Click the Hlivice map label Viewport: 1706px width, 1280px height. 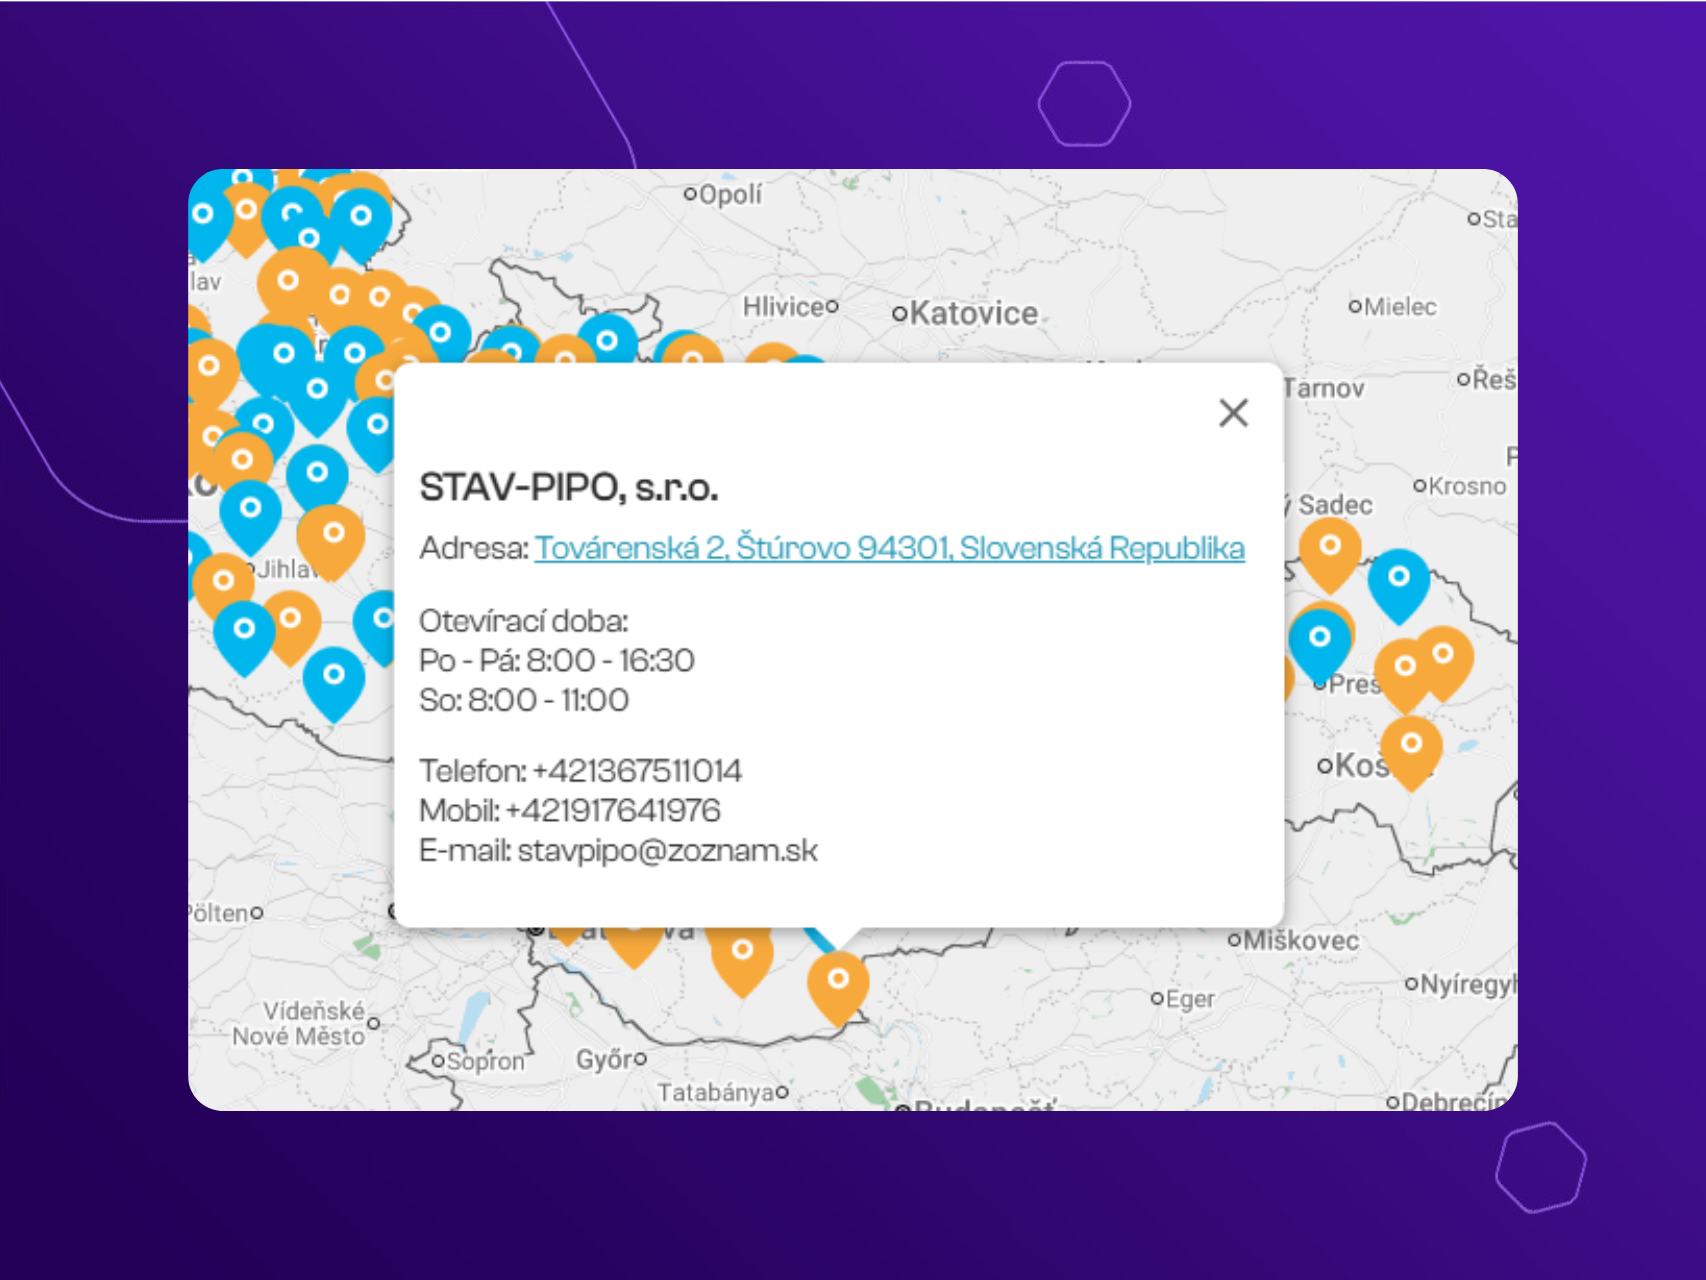(783, 306)
